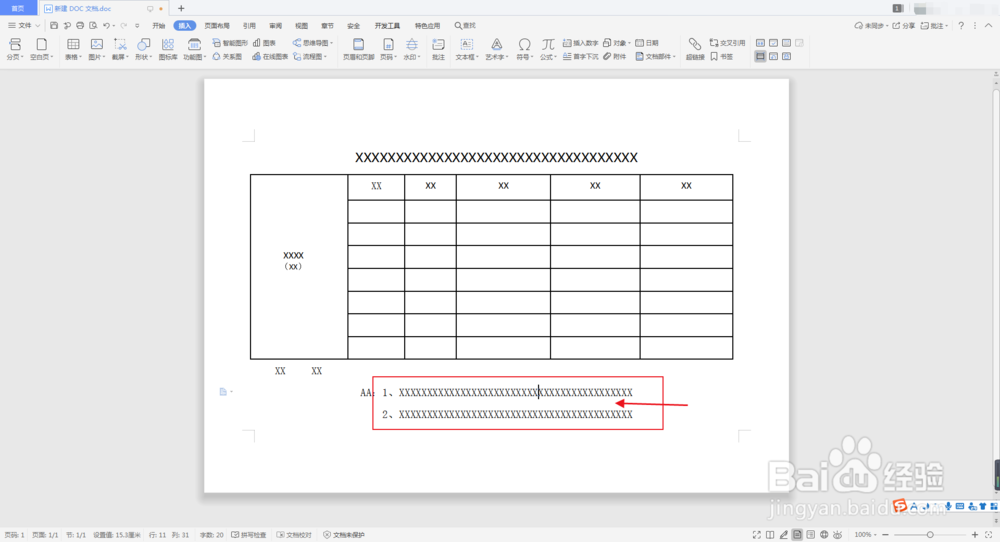The height and width of the screenshot is (542, 1000).
Task: Switch to web layout view in status bar
Action: [x=824, y=535]
